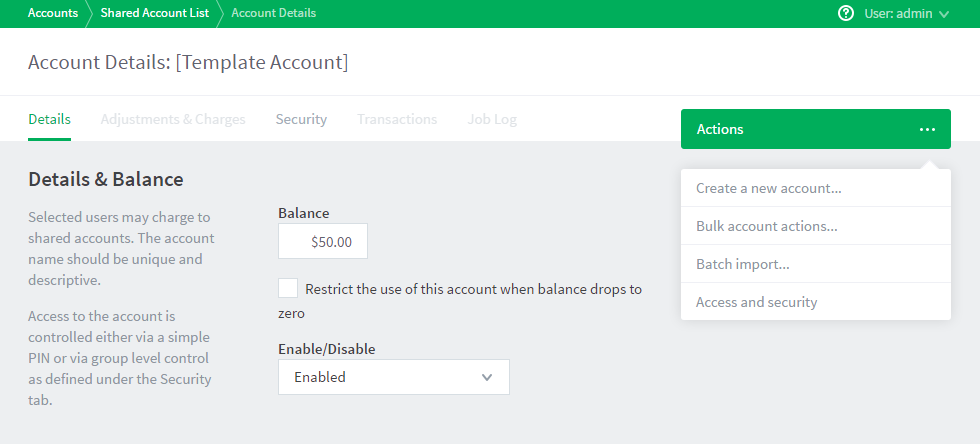Expand the Enable/Disable combo box
The width and height of the screenshot is (980, 444).
coord(394,377)
